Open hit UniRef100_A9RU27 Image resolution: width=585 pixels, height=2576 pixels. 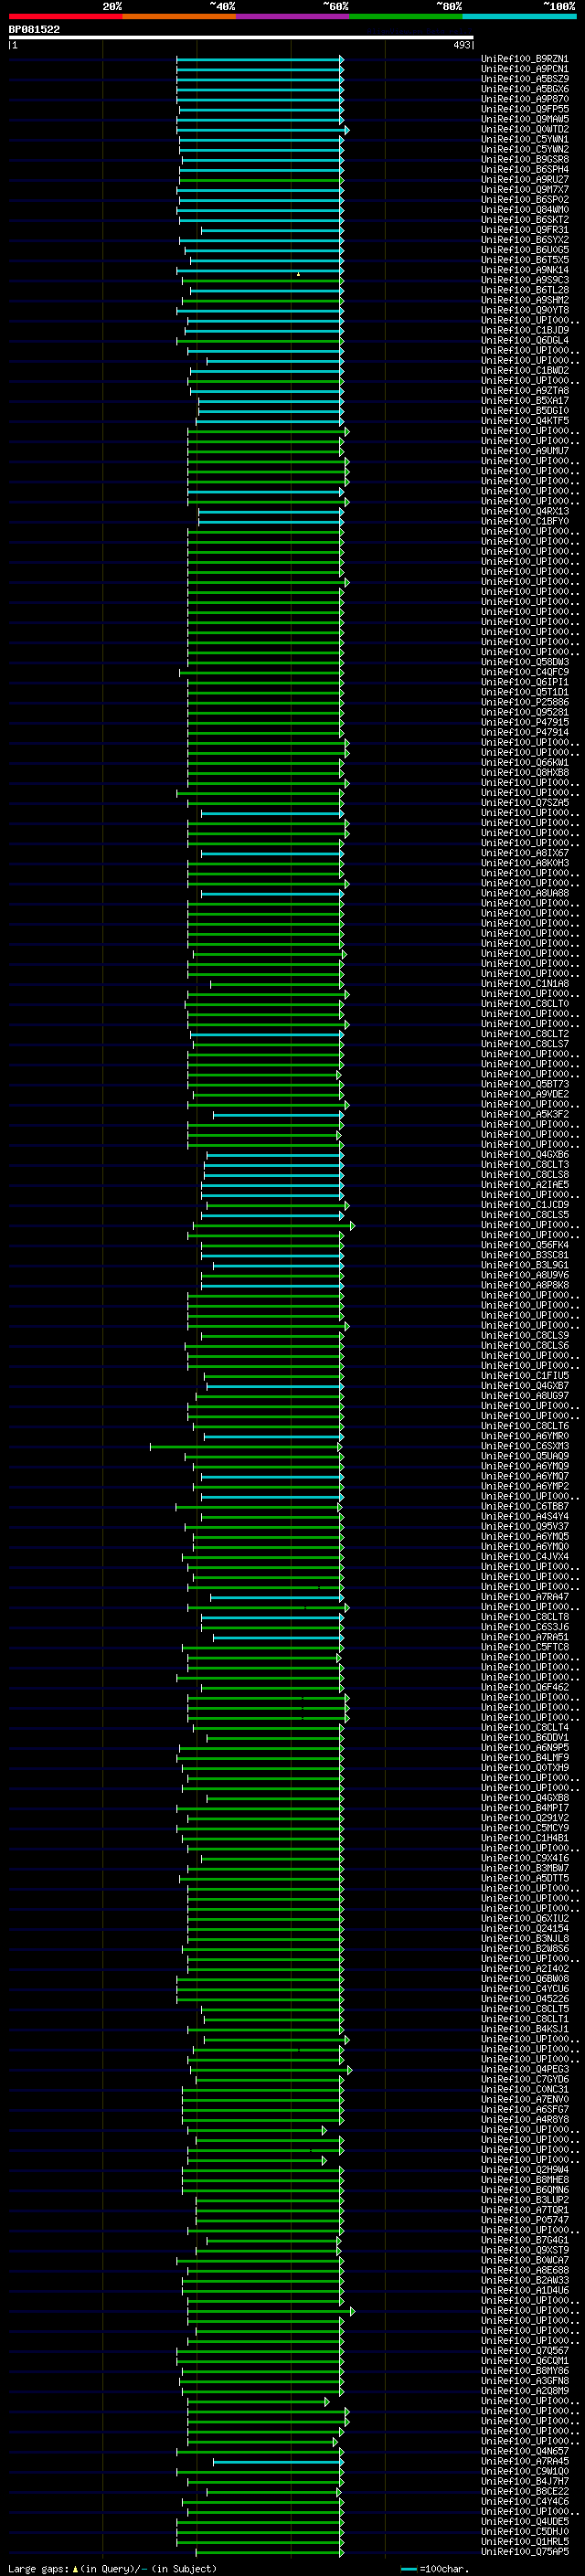524,179
